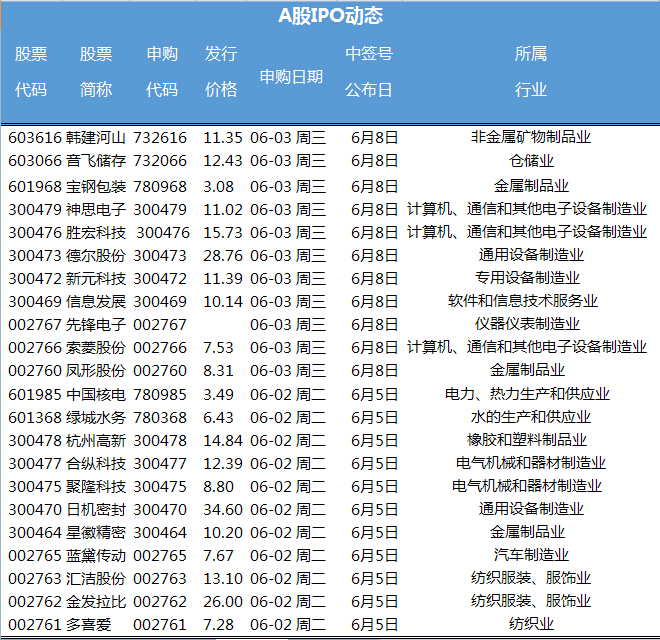660x640 pixels.
Task: Select the price 7.28
Action: pos(218,625)
